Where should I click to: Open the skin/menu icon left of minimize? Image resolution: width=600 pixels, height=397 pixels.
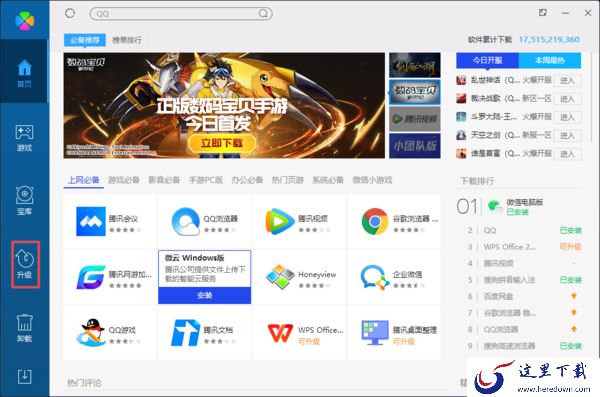point(543,13)
